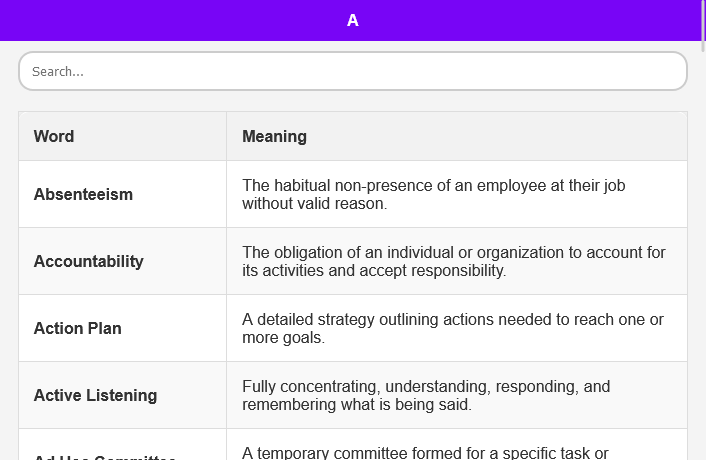The width and height of the screenshot is (706, 460).
Task: Click the phrase 'without valid reason.'
Action: tap(315, 203)
